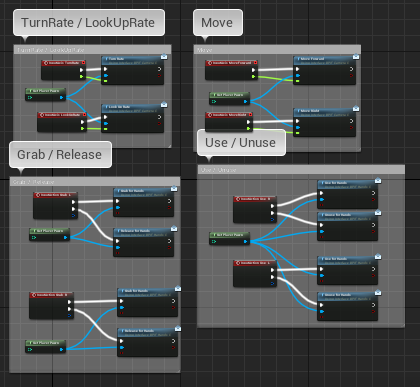Click green Axis Value pin on InputAxis TurnRate node
The image size is (420, 387).
82,77
